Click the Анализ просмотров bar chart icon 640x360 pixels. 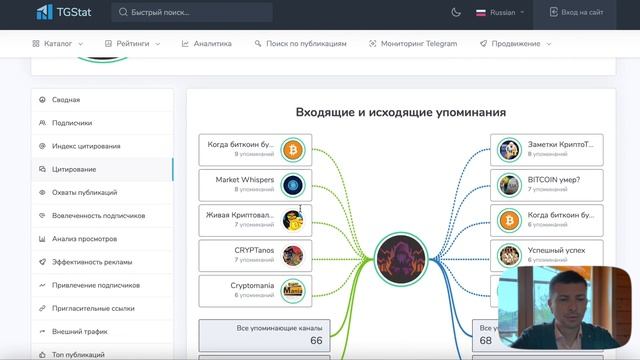click(42, 239)
